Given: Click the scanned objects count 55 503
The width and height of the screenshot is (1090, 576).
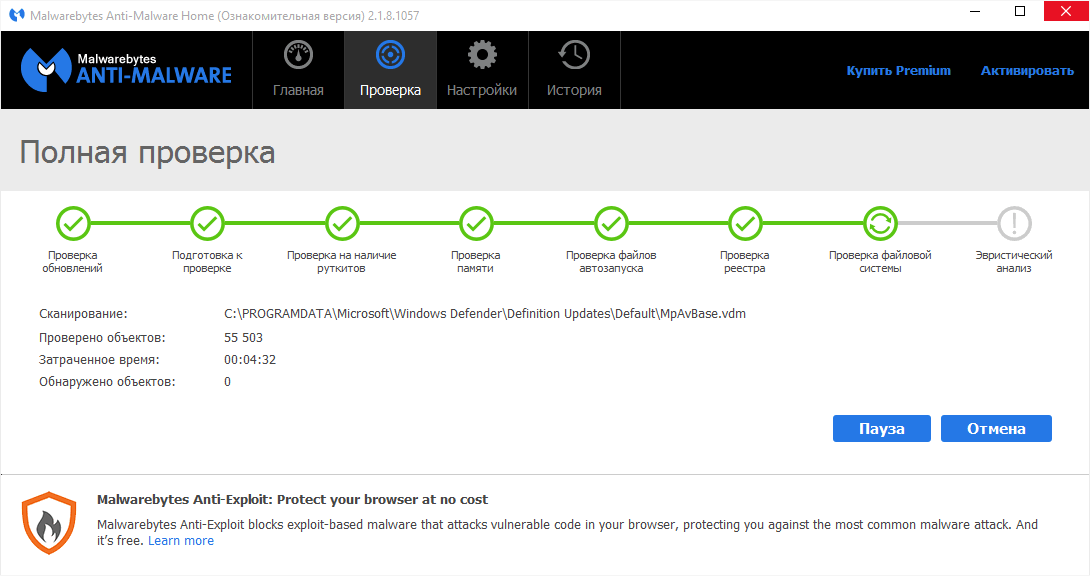Looking at the screenshot, I should (243, 338).
